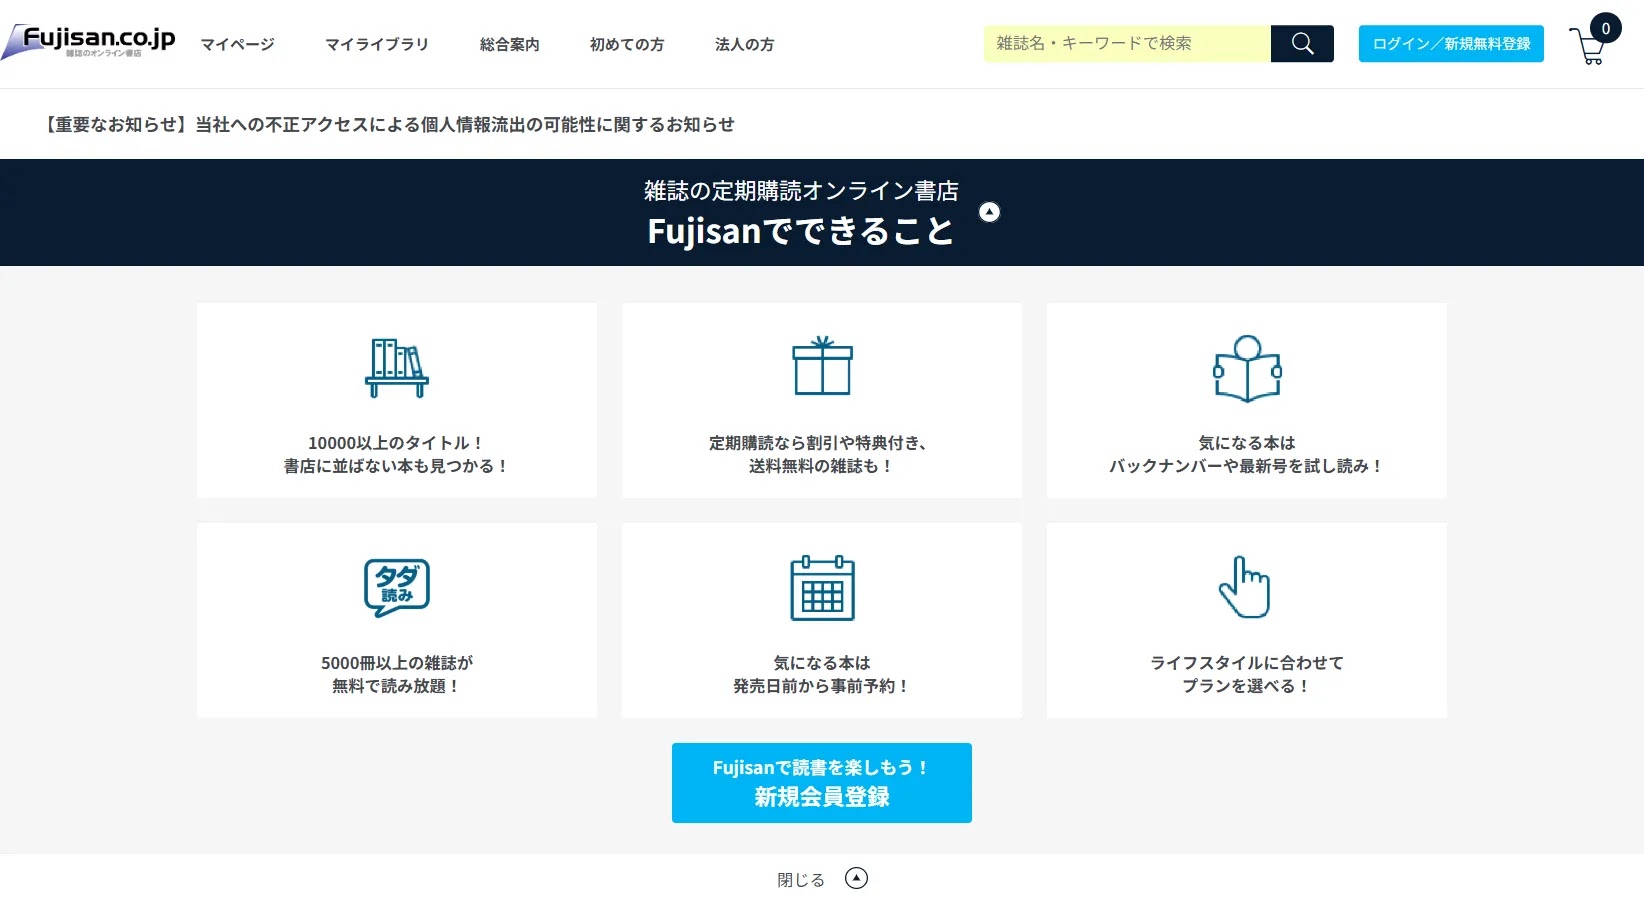The width and height of the screenshot is (1644, 898).
Task: Select 定期購読なら割引や特典付き card text
Action: [x=822, y=454]
